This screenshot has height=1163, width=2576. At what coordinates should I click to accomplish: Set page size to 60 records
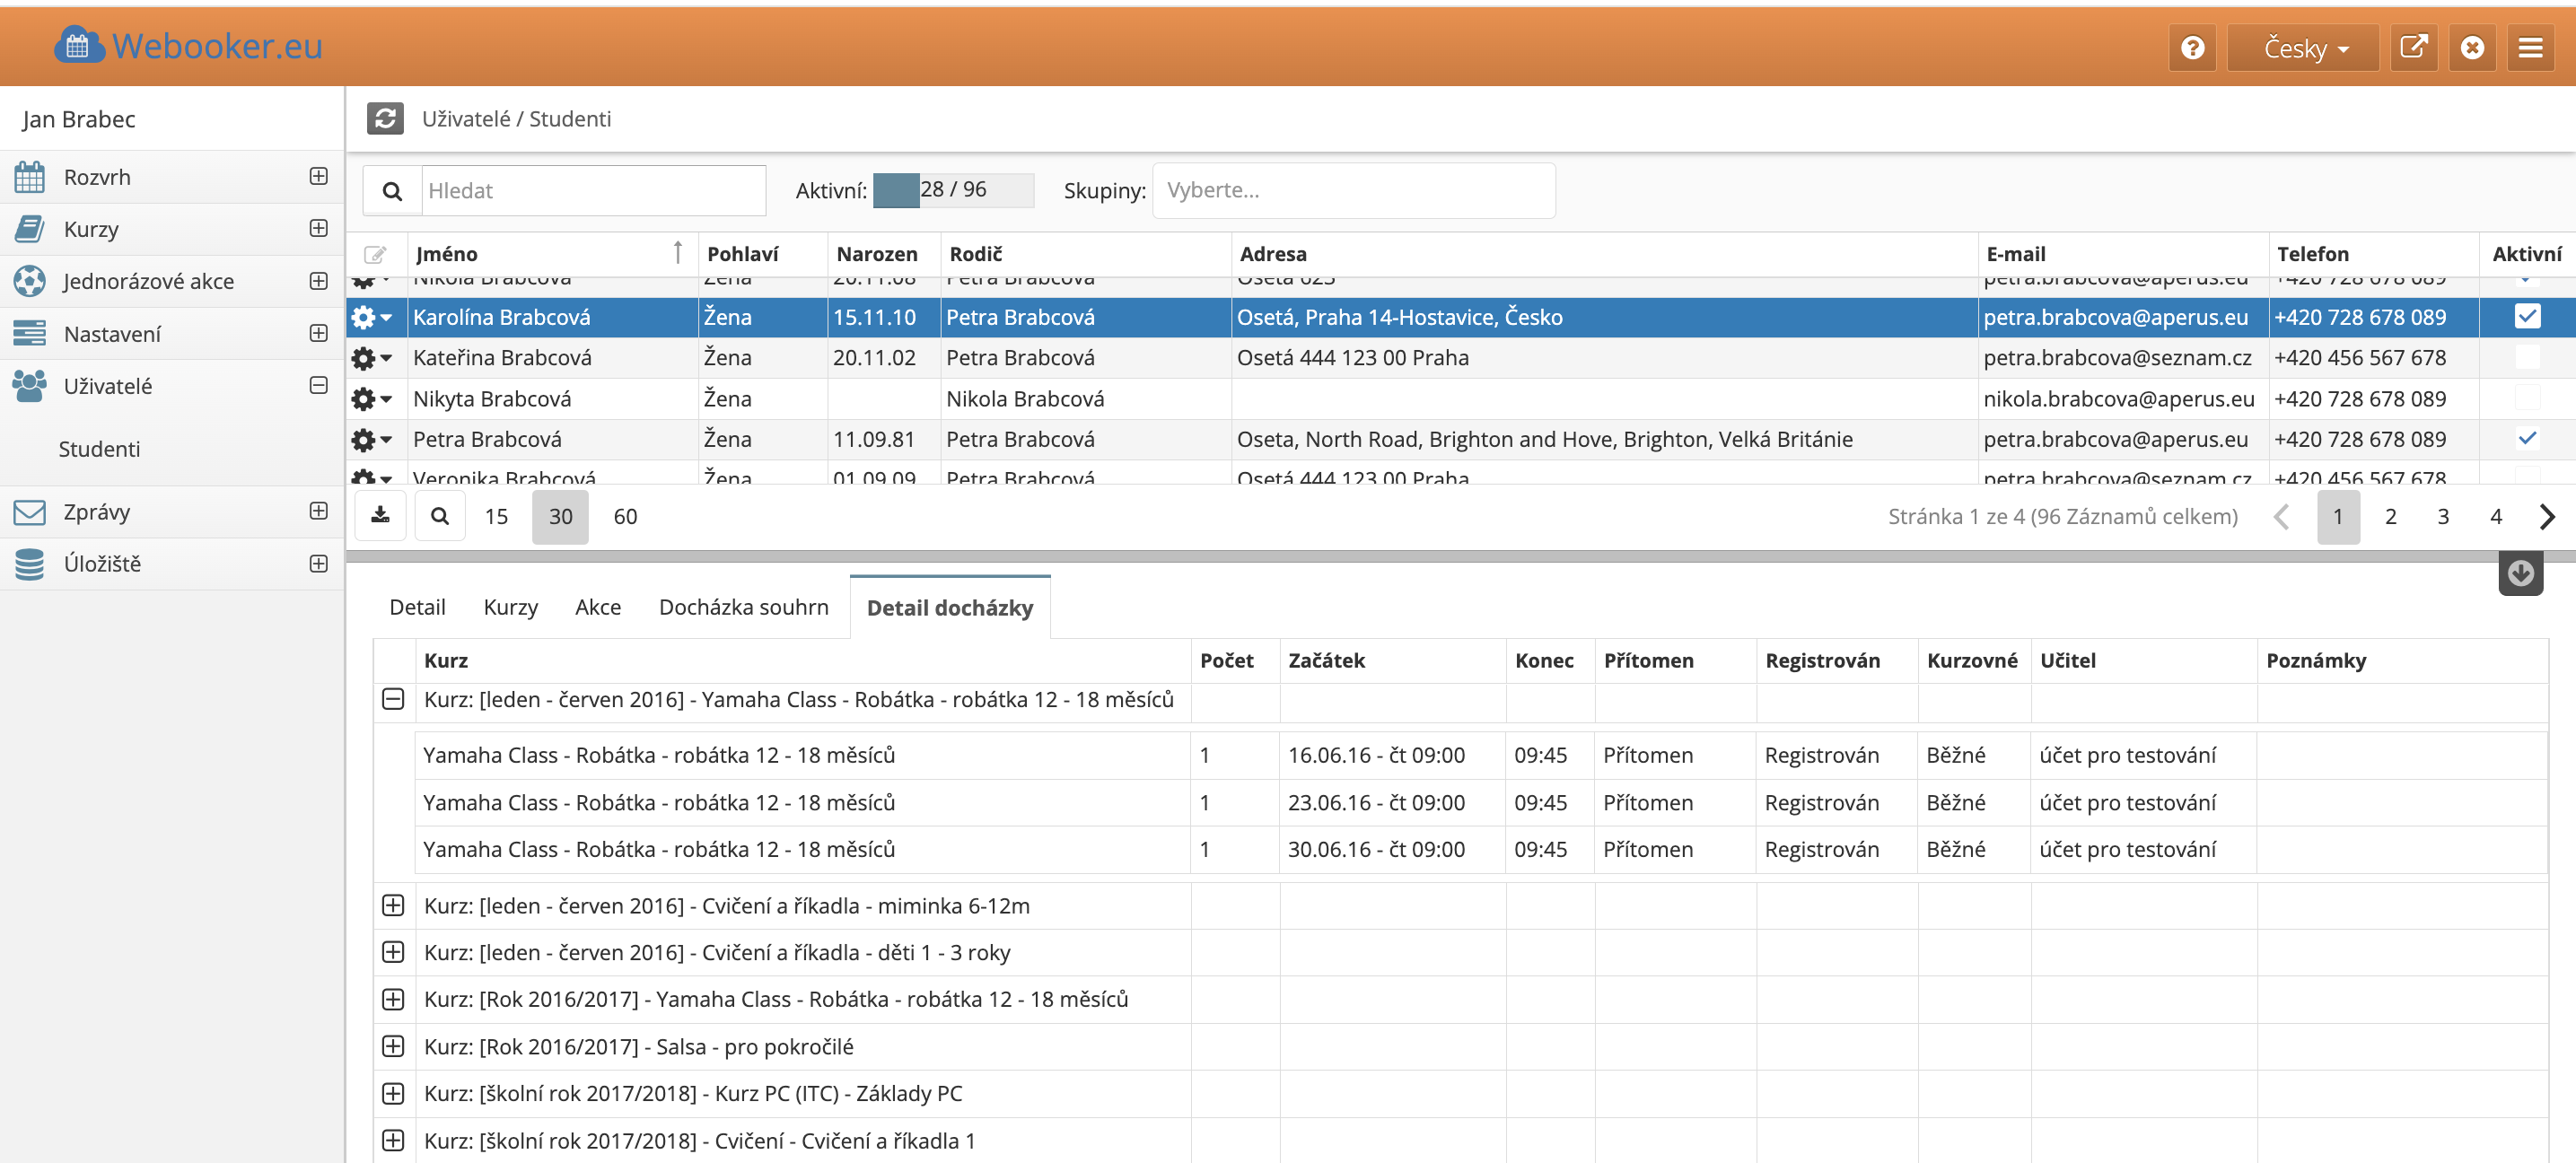tap(625, 516)
